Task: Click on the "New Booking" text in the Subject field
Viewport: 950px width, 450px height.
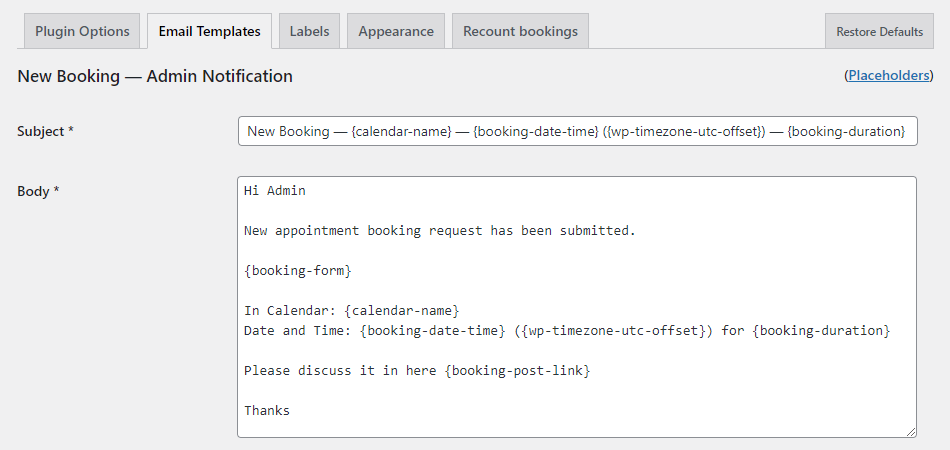Action: coord(288,131)
